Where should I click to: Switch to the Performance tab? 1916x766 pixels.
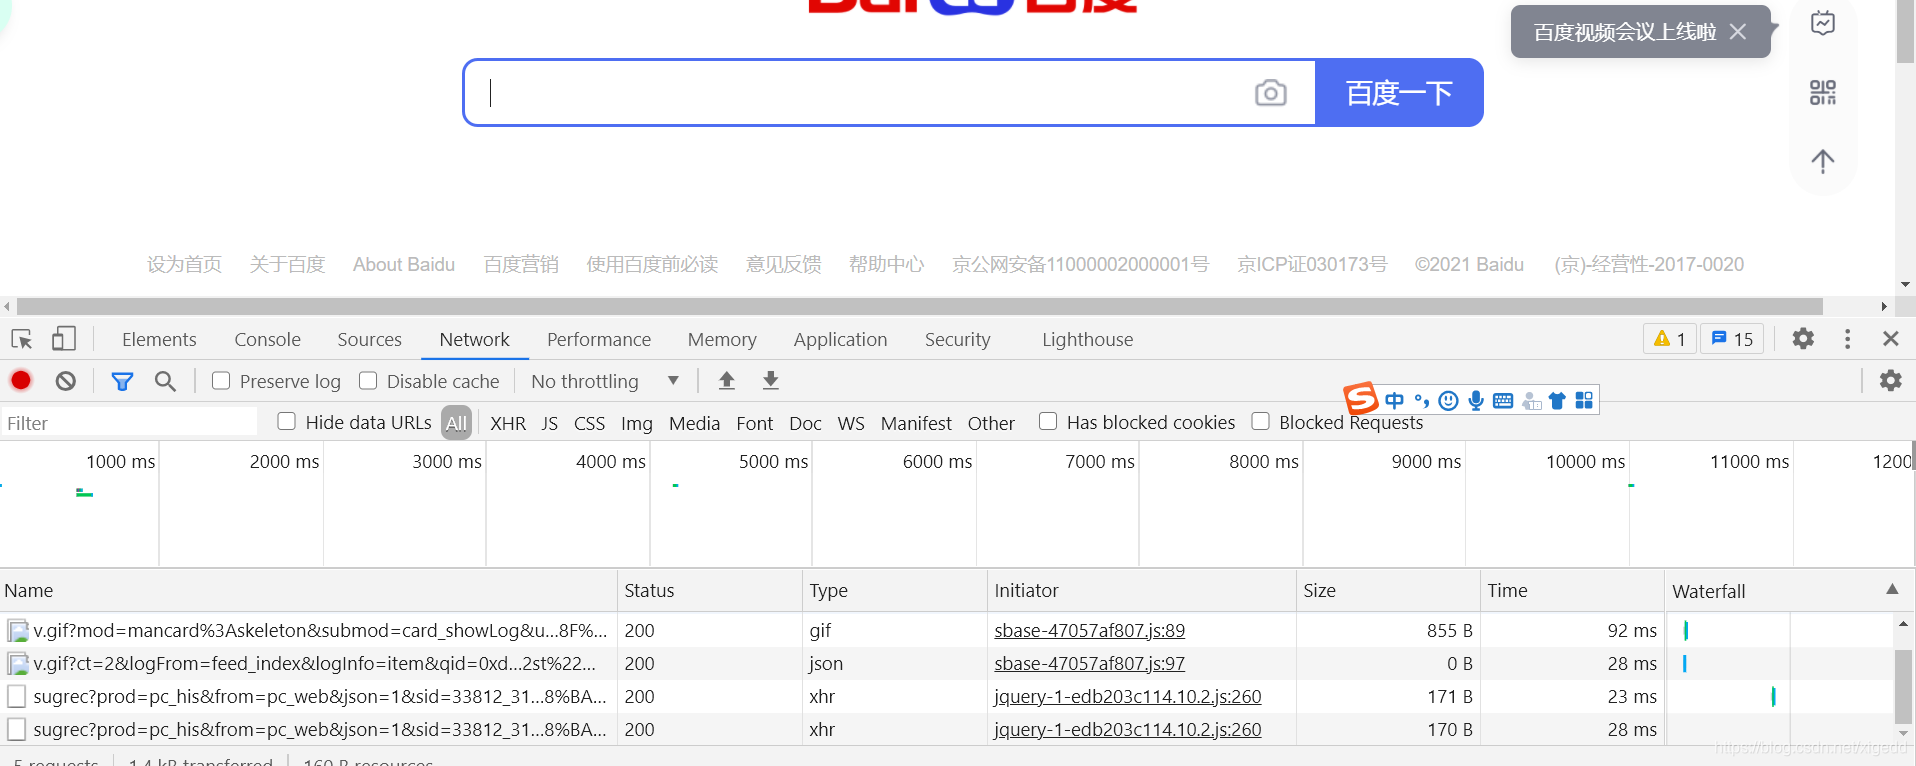pyautogui.click(x=598, y=340)
